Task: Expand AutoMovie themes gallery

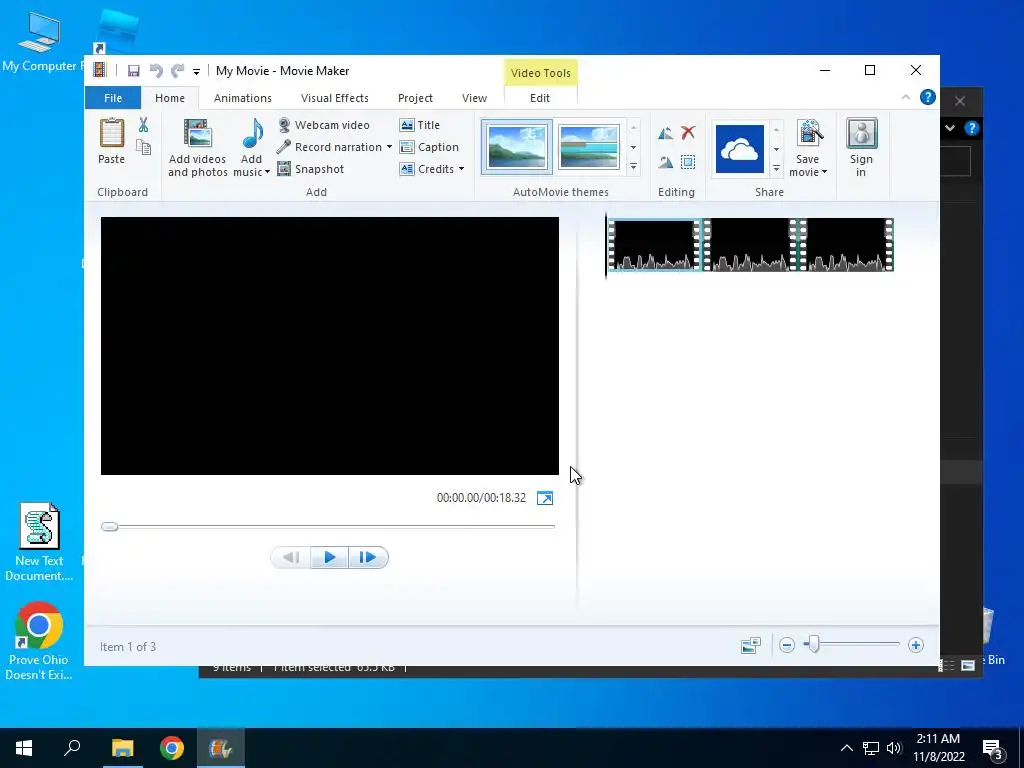Action: [633, 167]
